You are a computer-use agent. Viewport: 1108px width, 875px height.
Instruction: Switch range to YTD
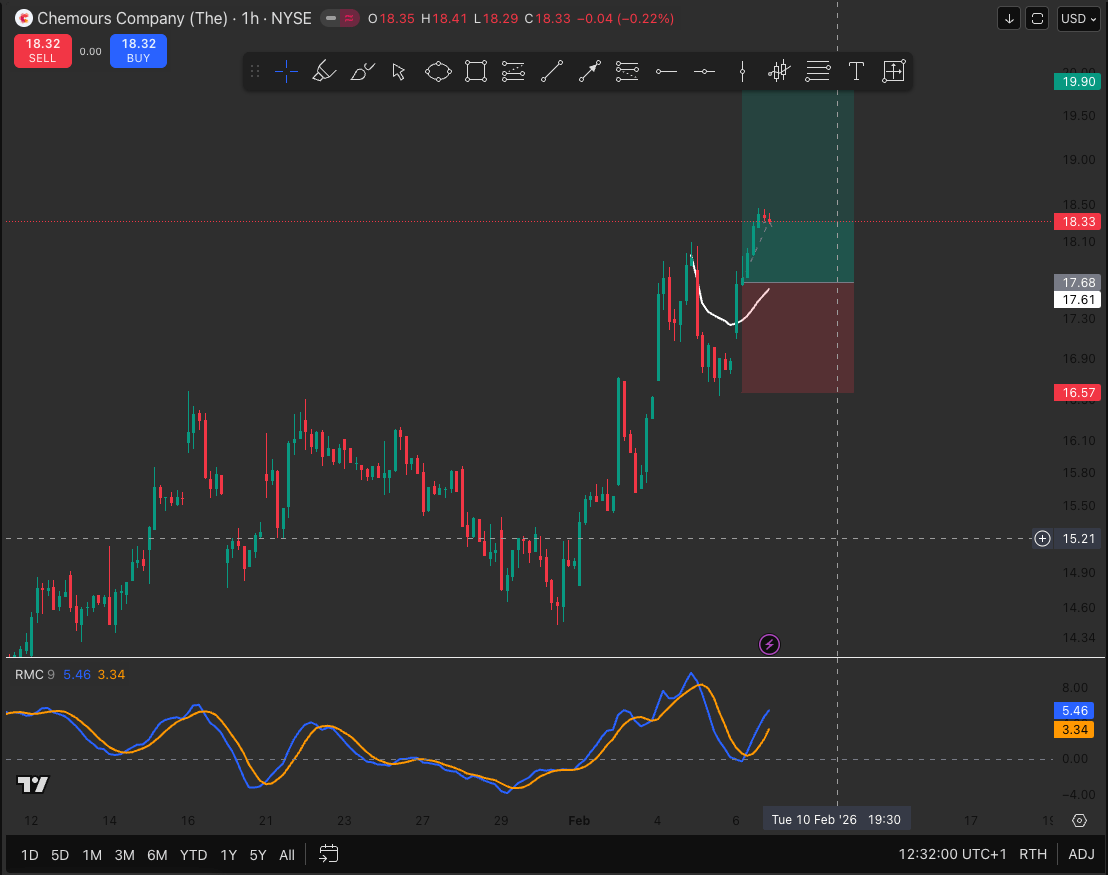193,855
